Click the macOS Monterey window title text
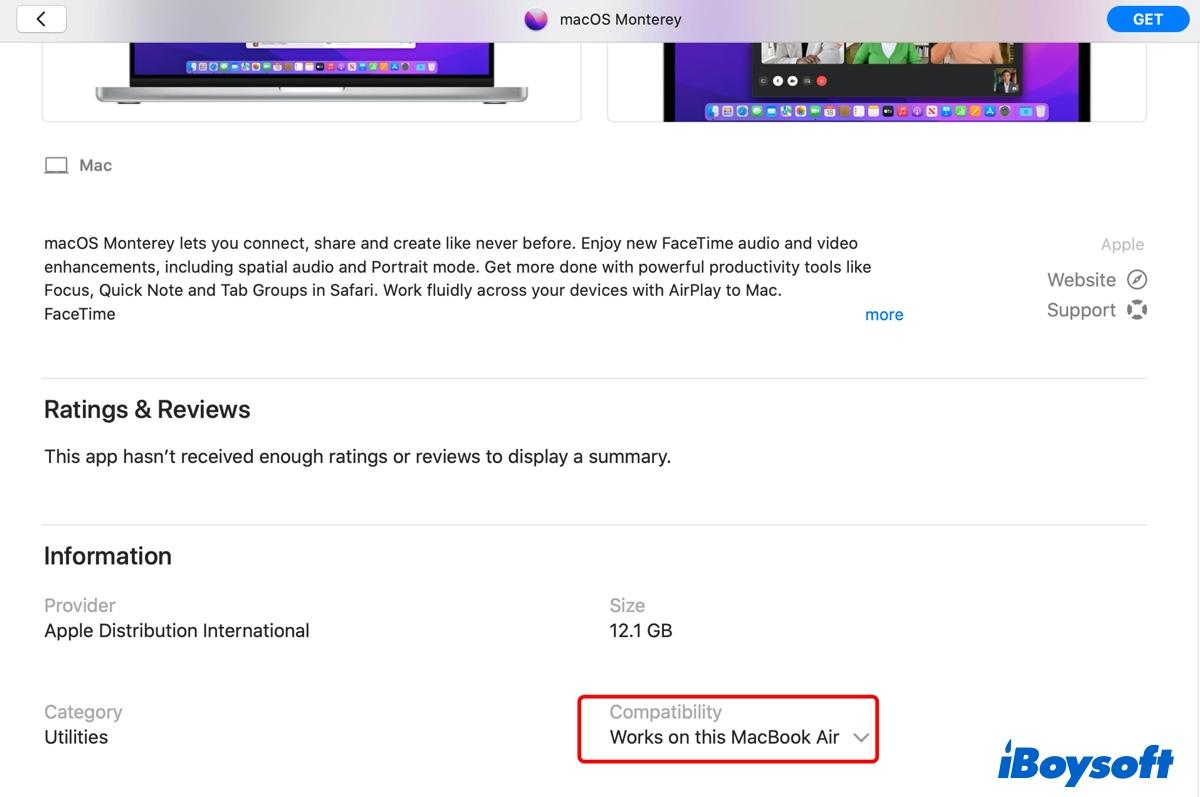The image size is (1200, 797). pos(620,20)
